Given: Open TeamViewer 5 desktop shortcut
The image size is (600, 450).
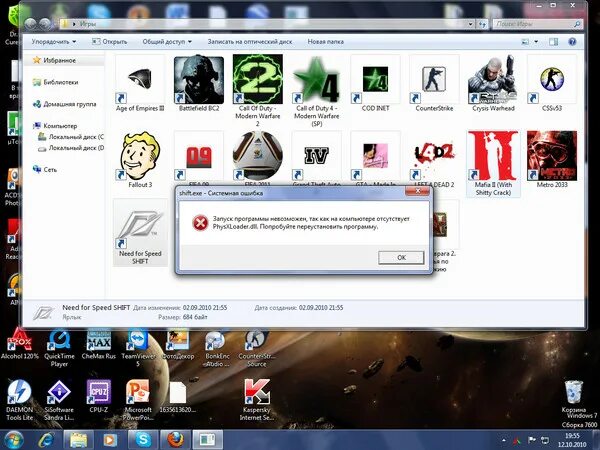Looking at the screenshot, I should pyautogui.click(x=138, y=348).
